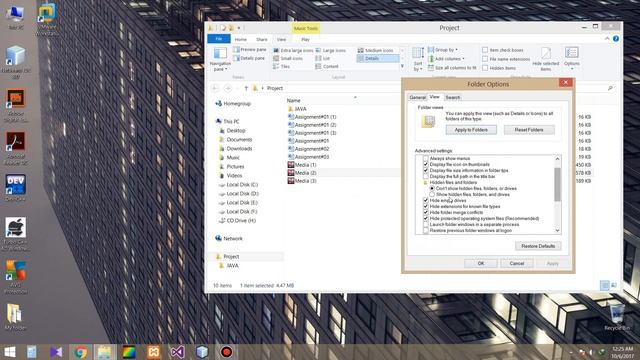The height and width of the screenshot is (360, 640).
Task: Click Apply to Folders button
Action: tap(471, 130)
